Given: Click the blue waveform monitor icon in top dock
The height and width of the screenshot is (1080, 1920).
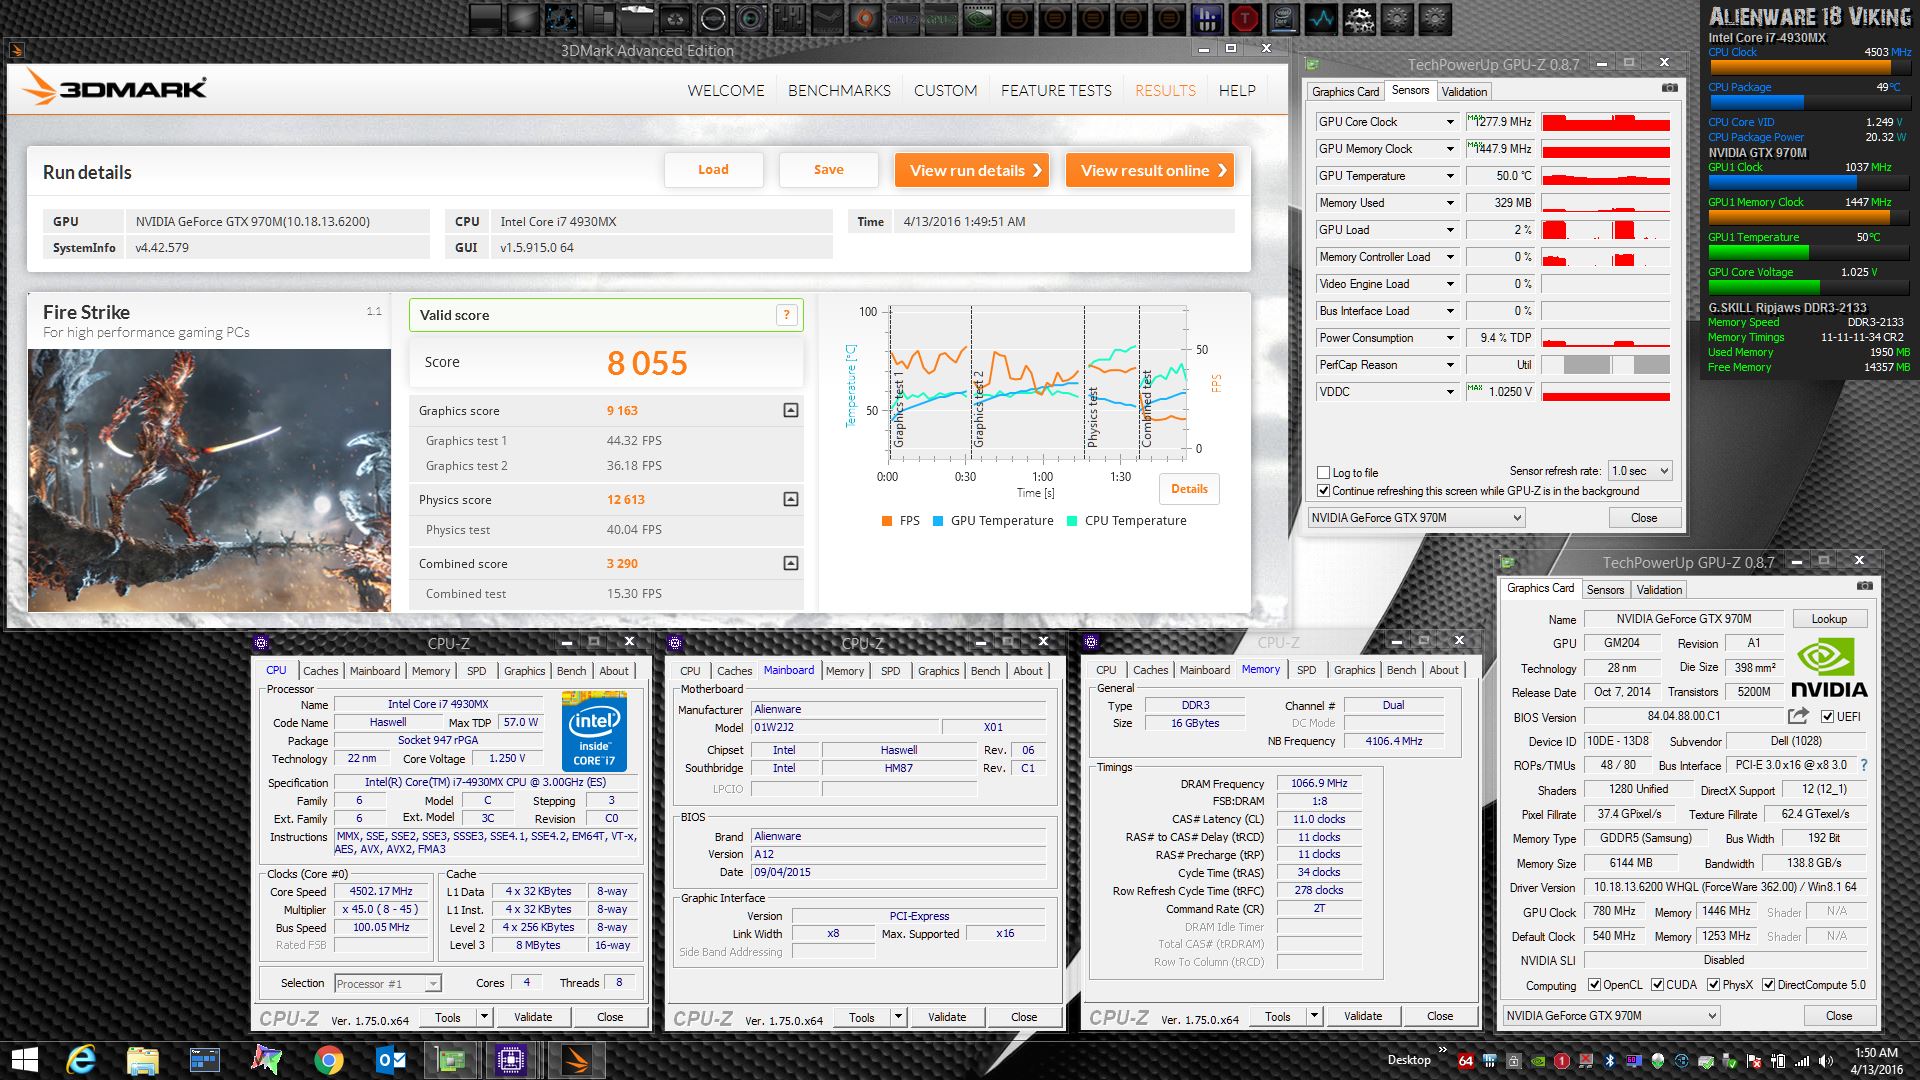Looking at the screenshot, I should click(1321, 18).
